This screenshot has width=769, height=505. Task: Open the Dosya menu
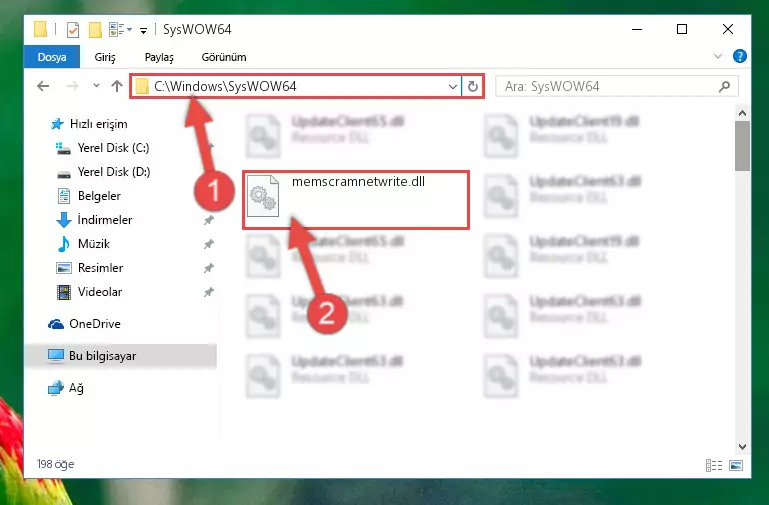click(51, 57)
